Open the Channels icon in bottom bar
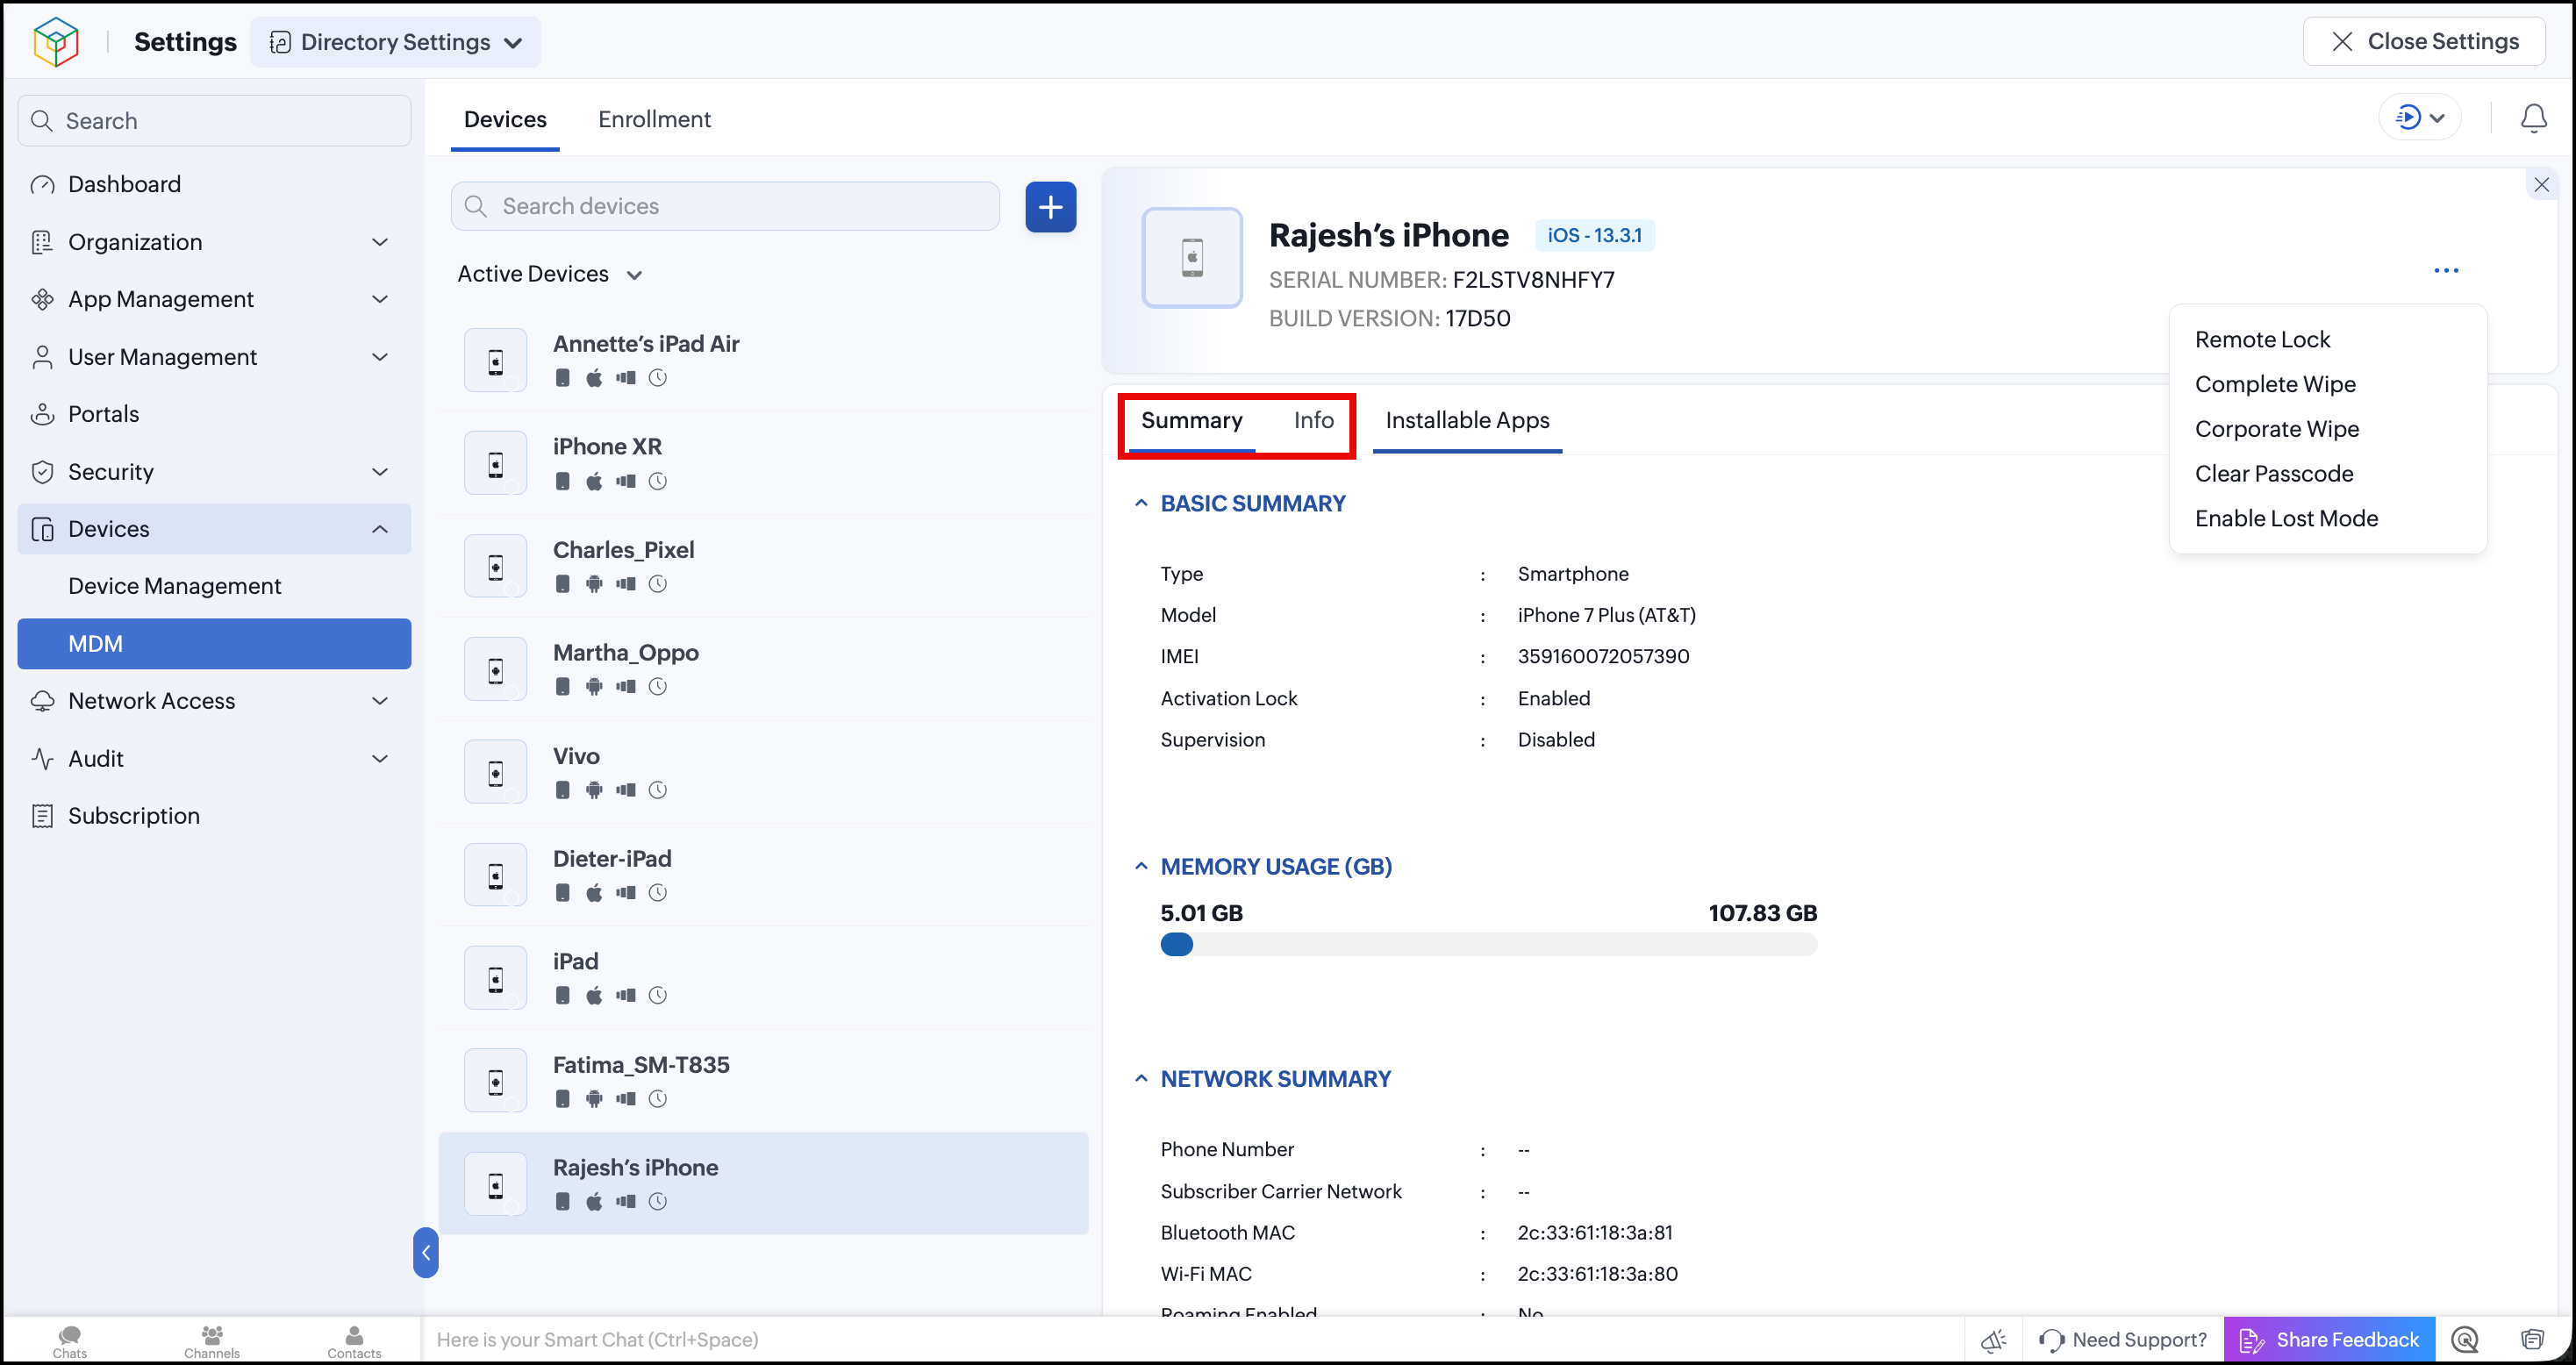Image resolution: width=2576 pixels, height=1365 pixels. (x=212, y=1340)
